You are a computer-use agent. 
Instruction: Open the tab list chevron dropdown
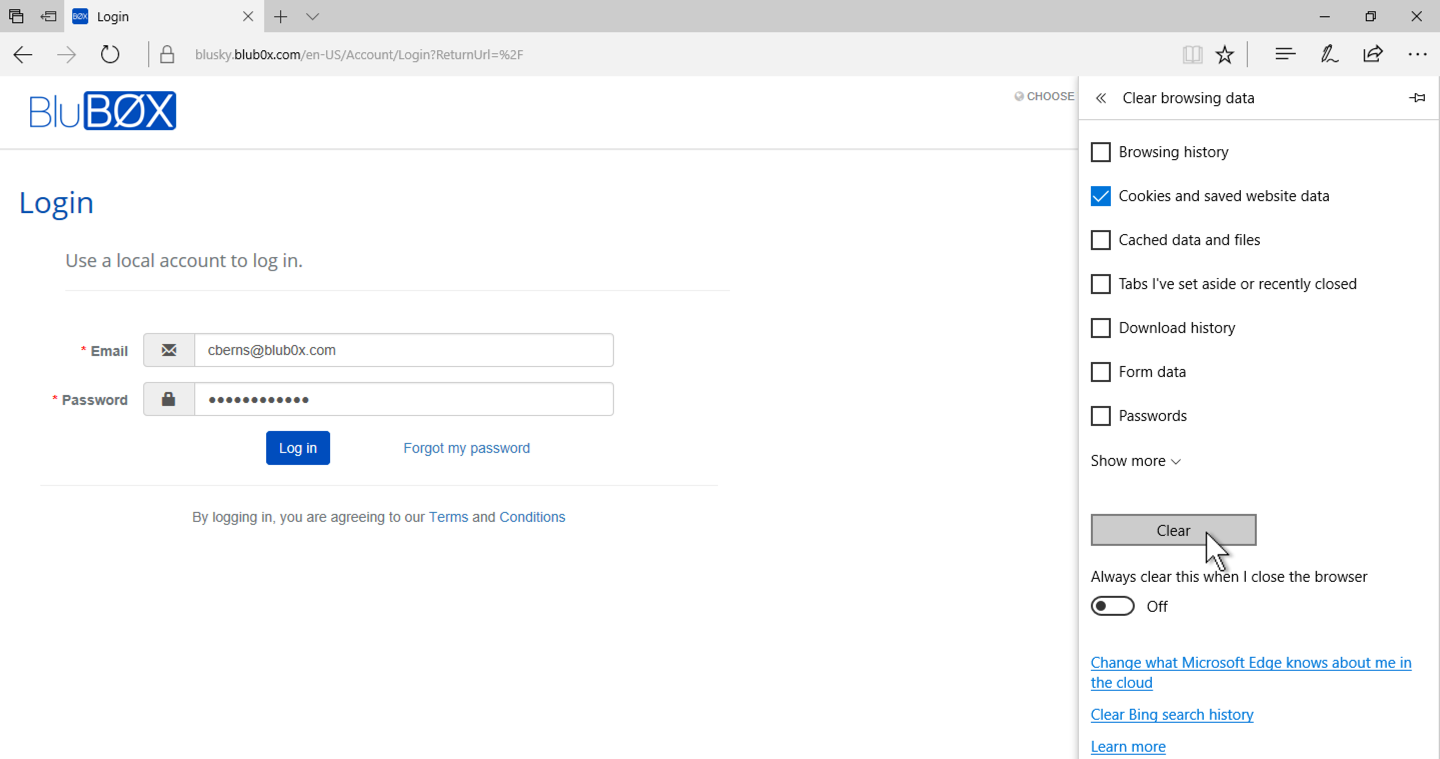[313, 17]
